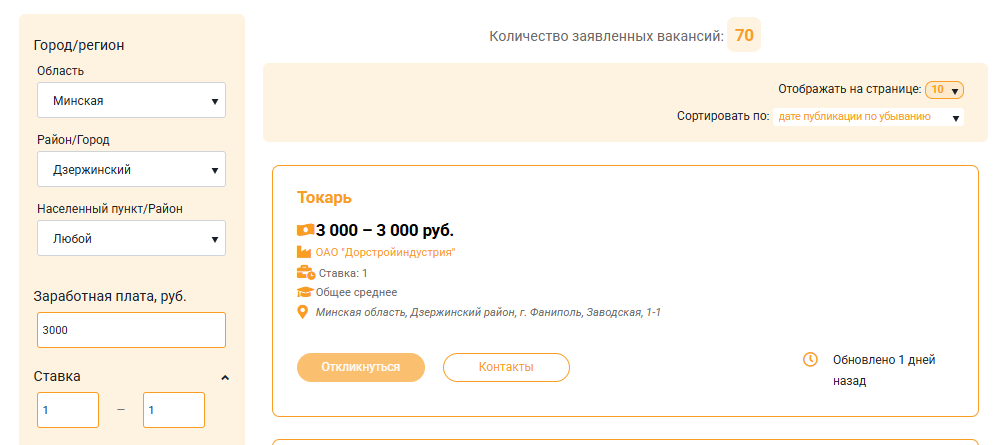Open the Контакты button for the Токарь vacancy
This screenshot has width=999, height=445.
[x=506, y=367]
